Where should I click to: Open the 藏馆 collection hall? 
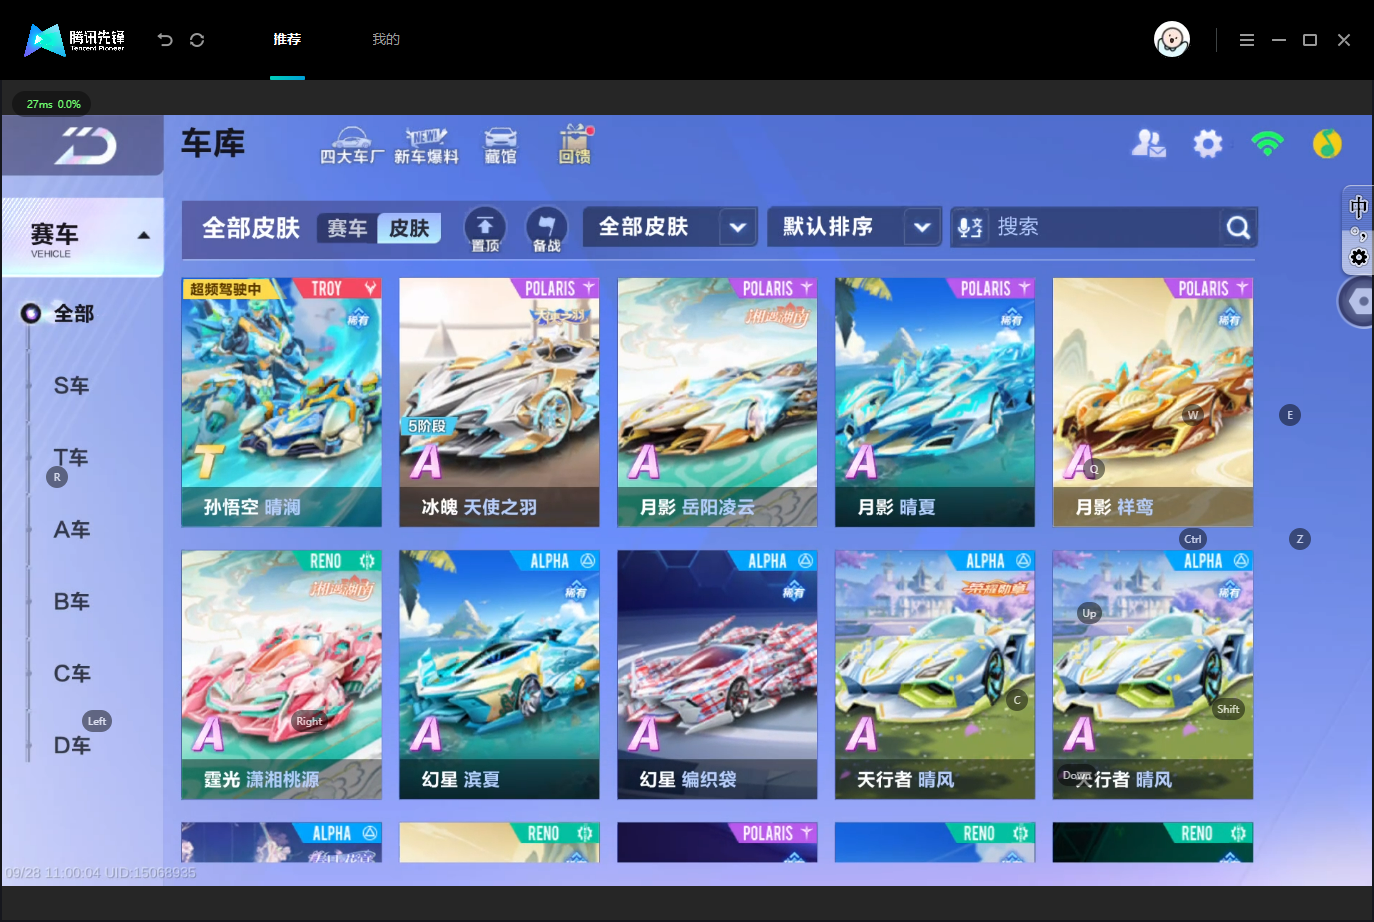tap(501, 146)
